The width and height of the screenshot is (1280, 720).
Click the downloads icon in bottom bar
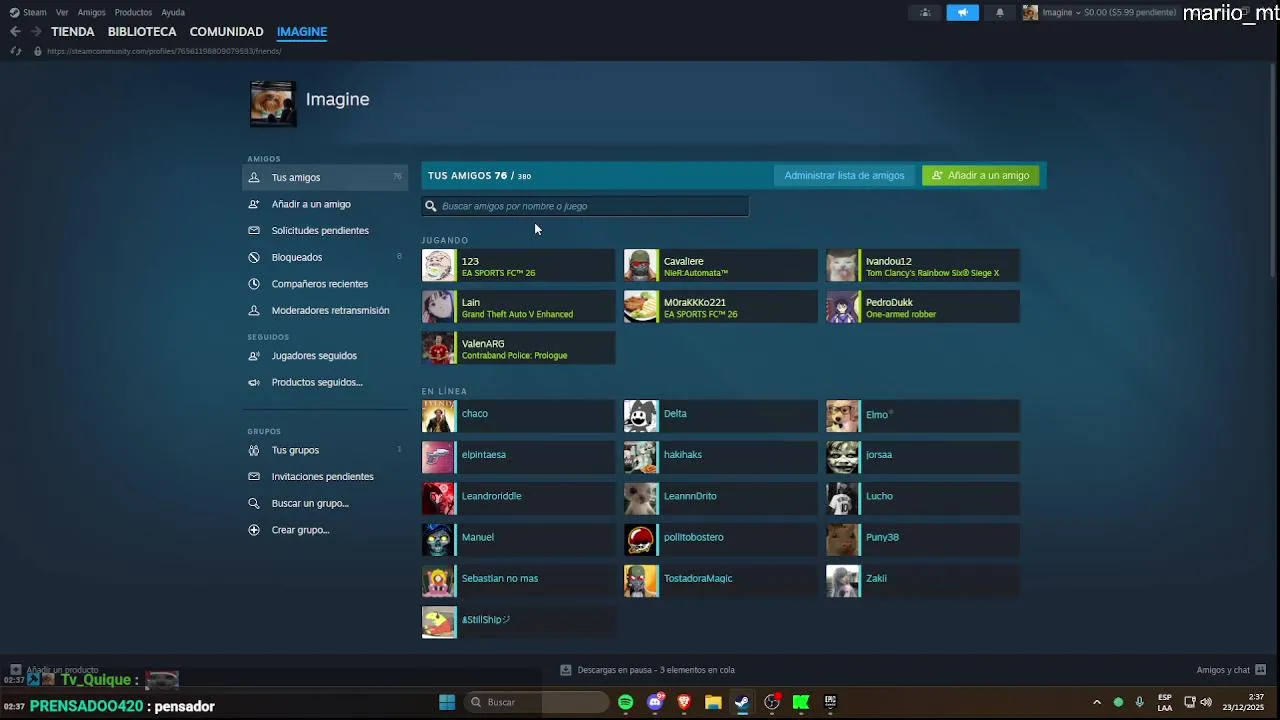[x=566, y=670]
